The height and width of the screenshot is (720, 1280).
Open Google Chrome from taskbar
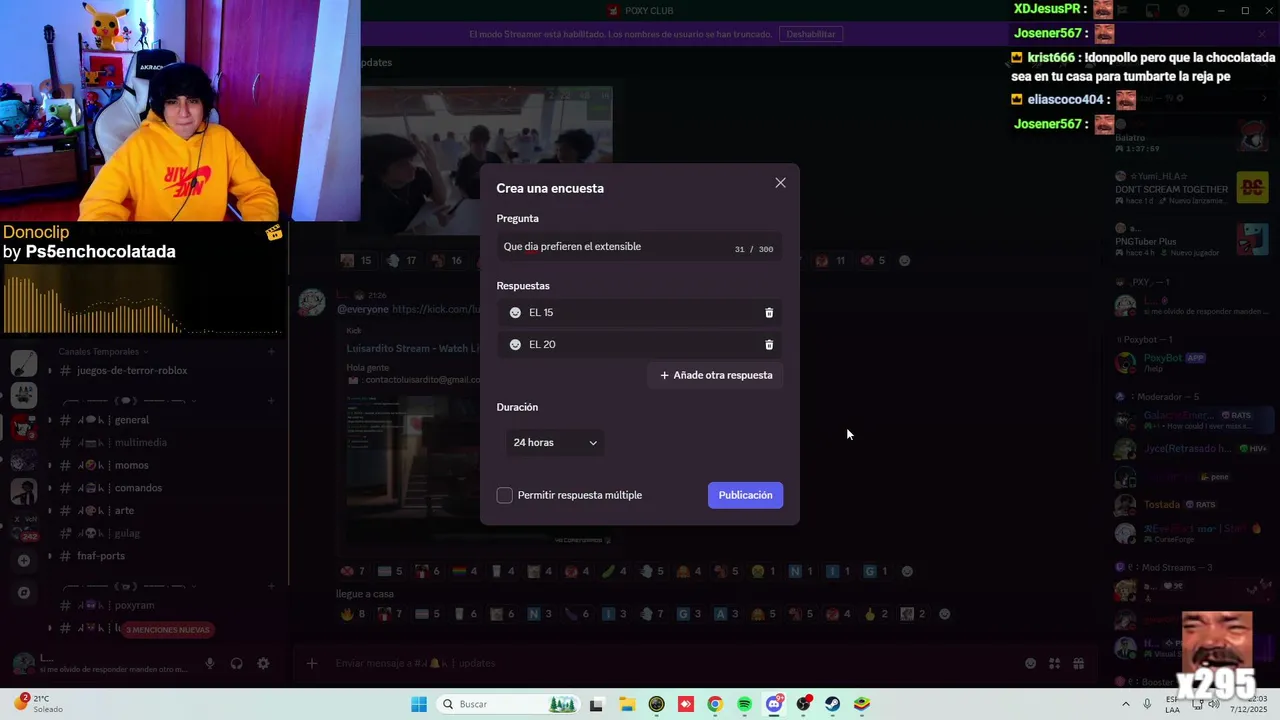click(714, 704)
